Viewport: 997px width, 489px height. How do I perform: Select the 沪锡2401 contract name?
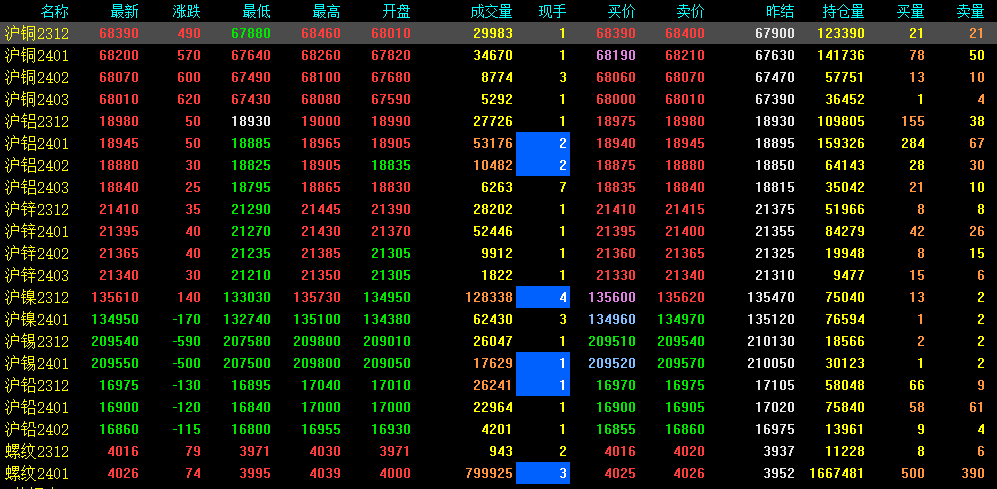36,364
